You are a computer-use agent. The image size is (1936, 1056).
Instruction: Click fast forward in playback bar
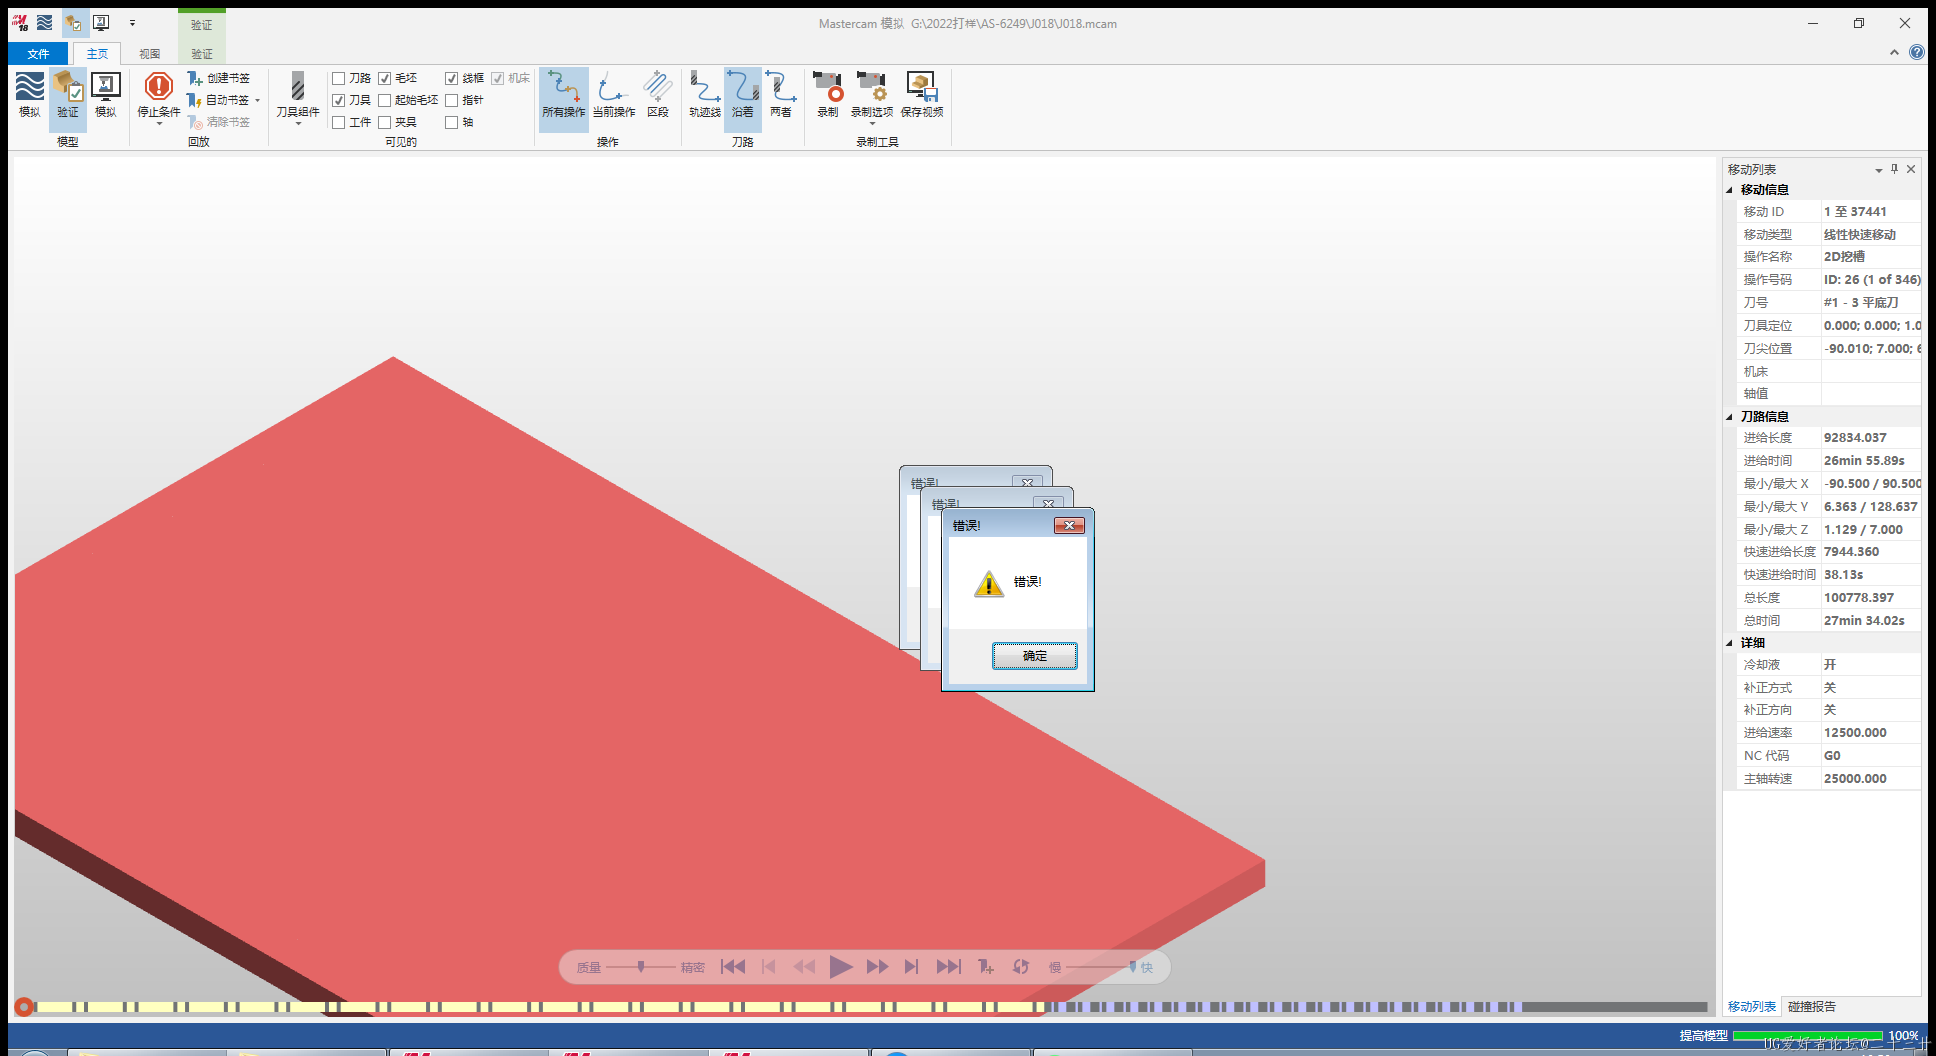click(877, 966)
